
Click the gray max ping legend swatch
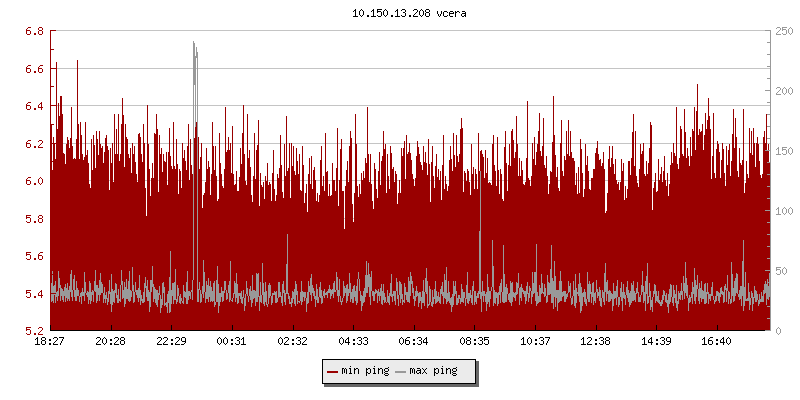pyautogui.click(x=401, y=371)
